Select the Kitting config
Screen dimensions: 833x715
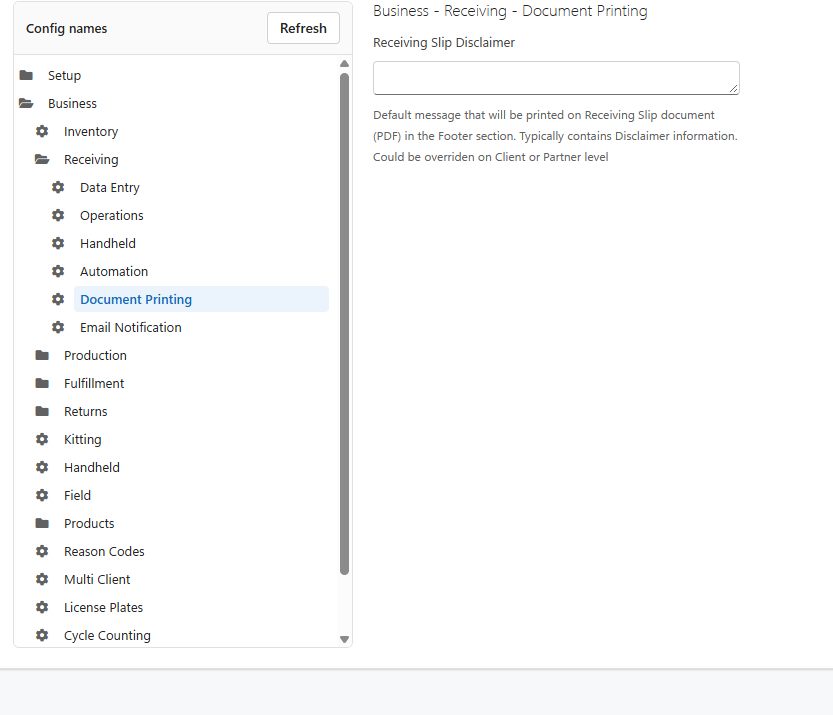[x=82, y=440]
